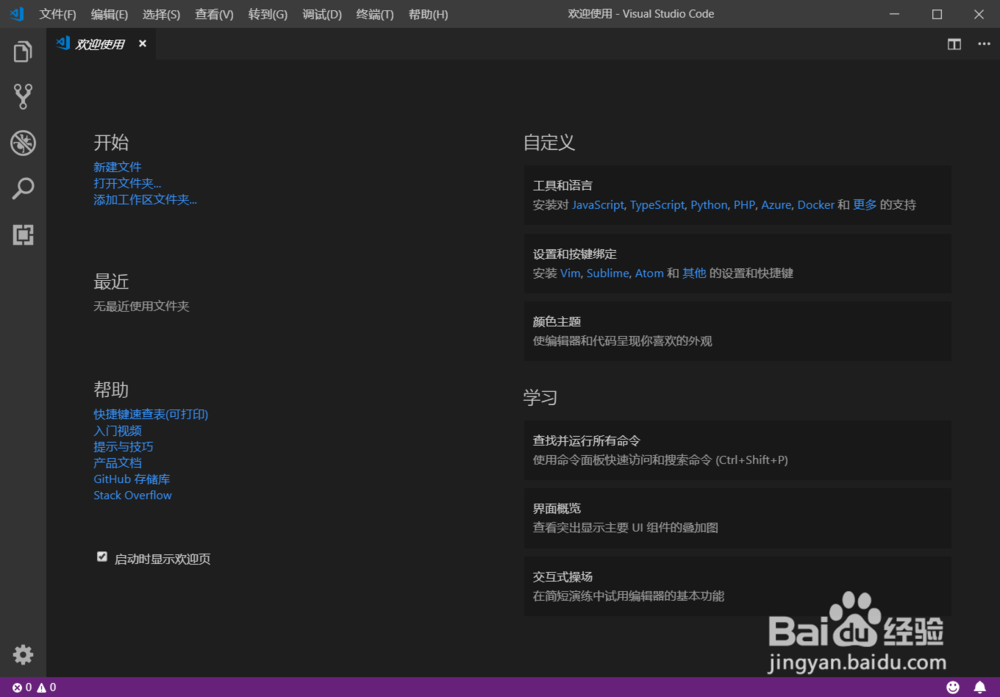Image resolution: width=1000 pixels, height=697 pixels.
Task: Click the Azure support link
Action: (x=776, y=205)
